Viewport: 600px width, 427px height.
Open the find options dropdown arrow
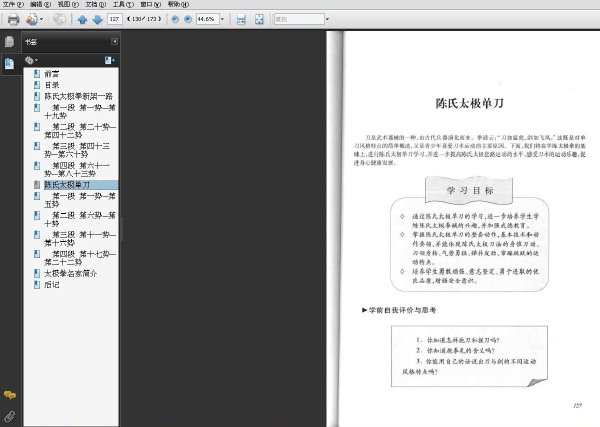327,19
